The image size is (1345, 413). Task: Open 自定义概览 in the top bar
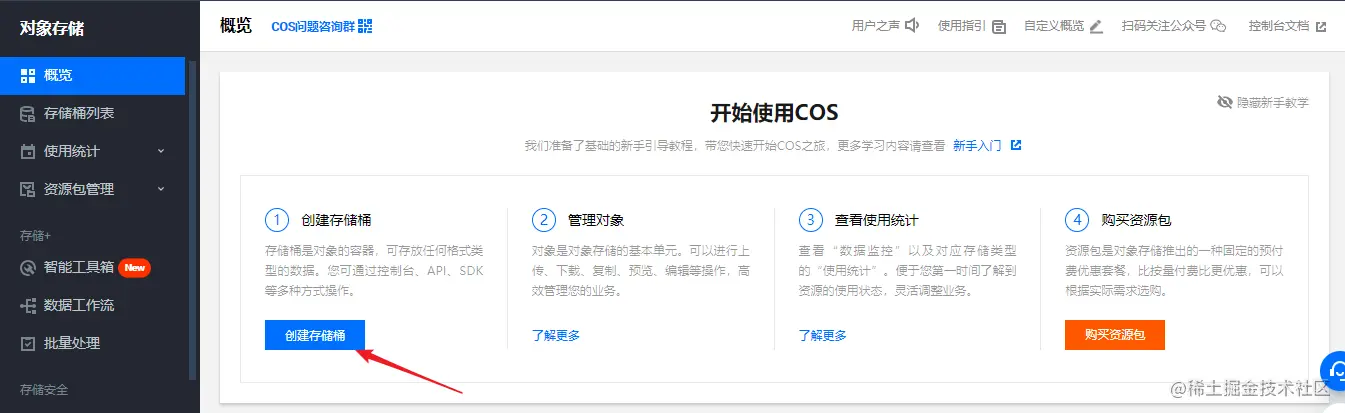(x=1054, y=26)
